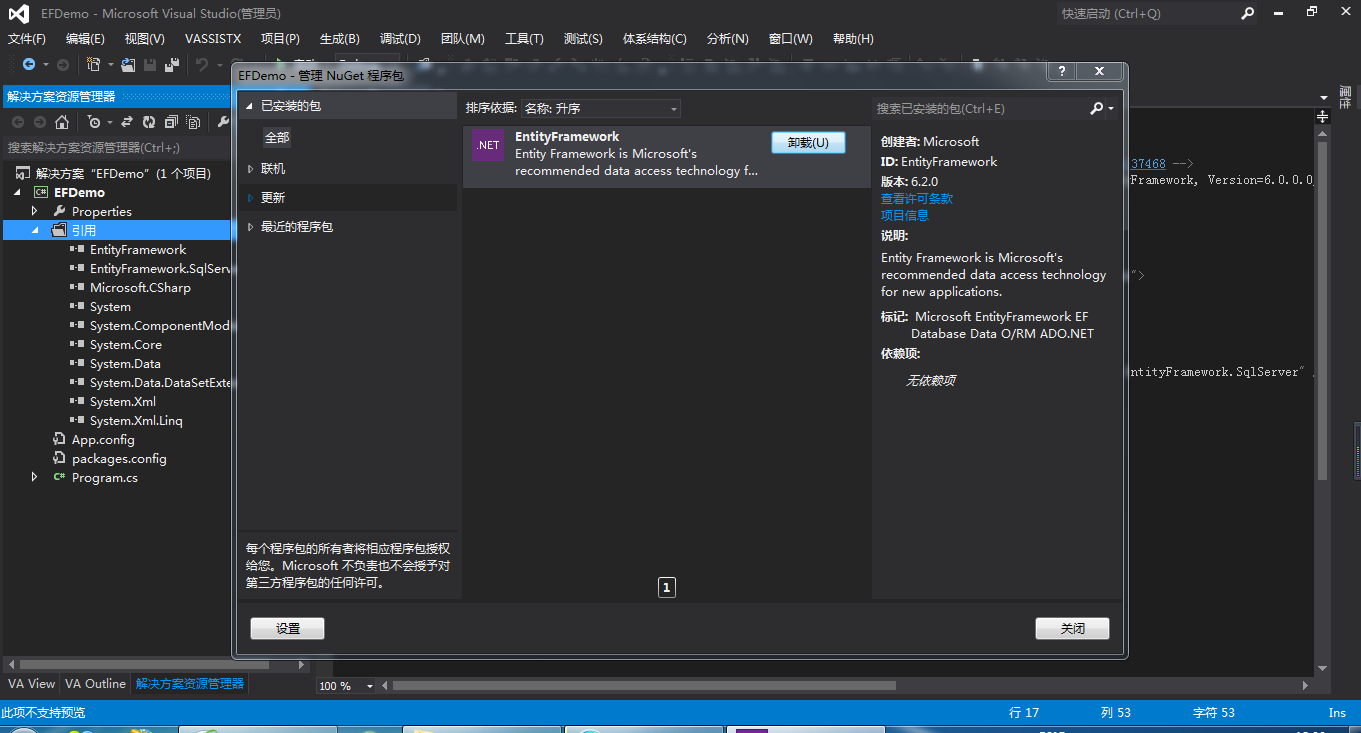Click the 卸载(U) uninstall button
1361x733 pixels.
(808, 143)
